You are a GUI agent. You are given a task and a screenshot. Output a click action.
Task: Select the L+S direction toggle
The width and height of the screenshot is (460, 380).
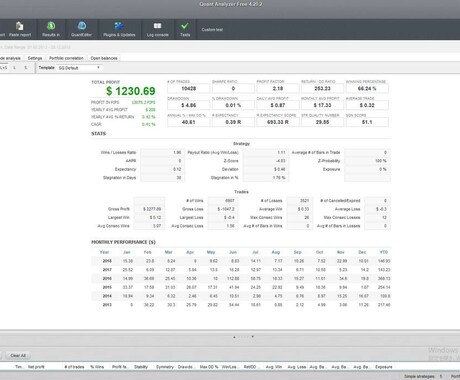click(3, 68)
